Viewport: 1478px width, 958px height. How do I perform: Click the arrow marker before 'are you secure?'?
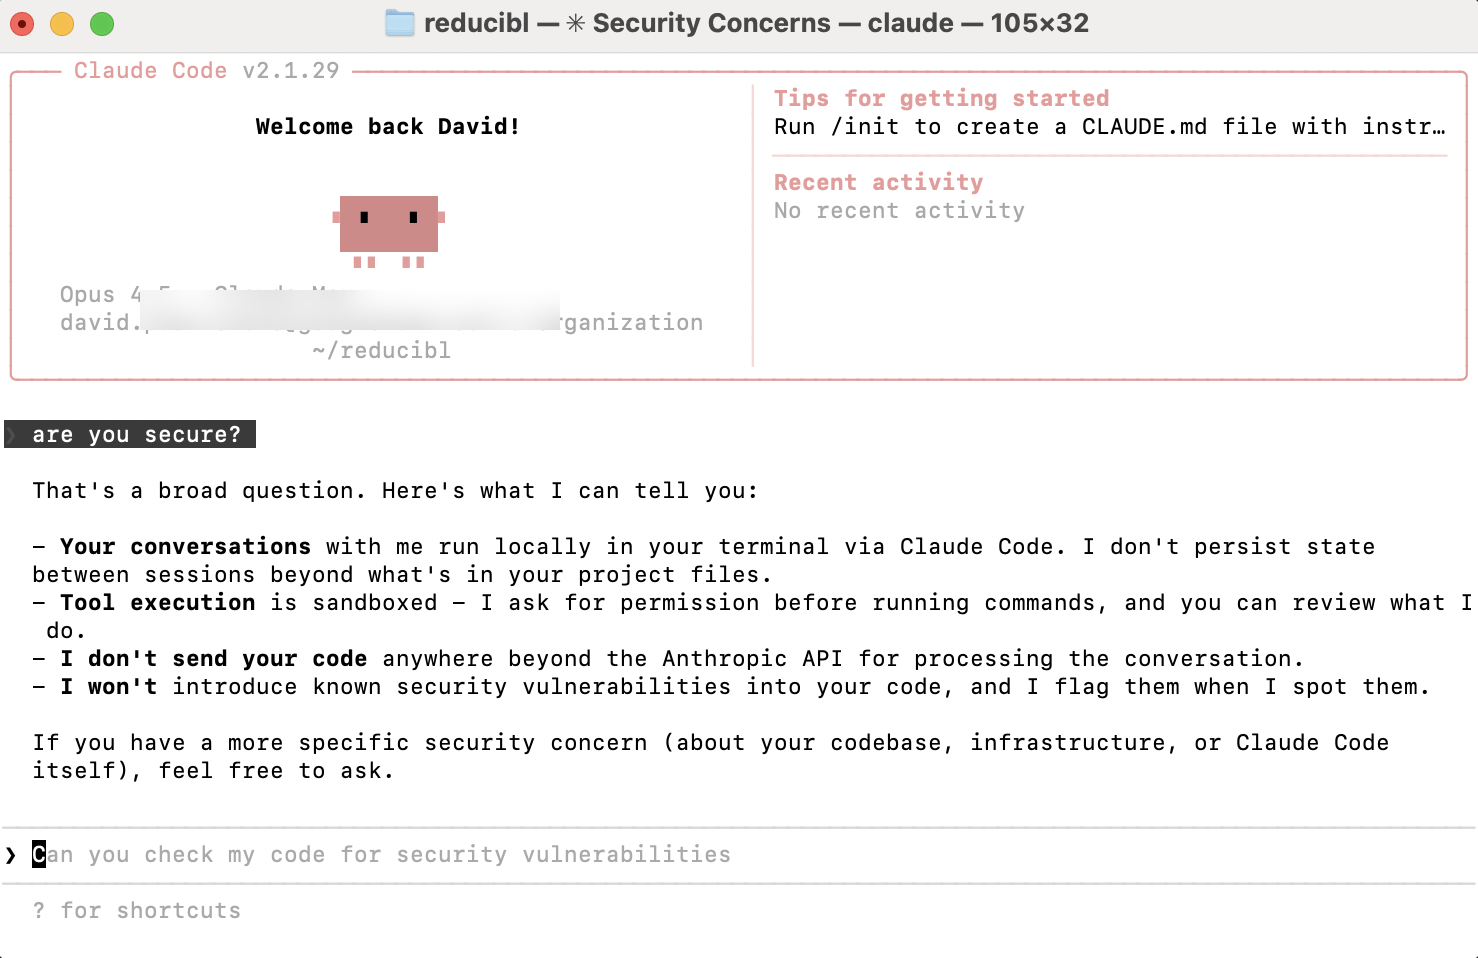point(10,434)
